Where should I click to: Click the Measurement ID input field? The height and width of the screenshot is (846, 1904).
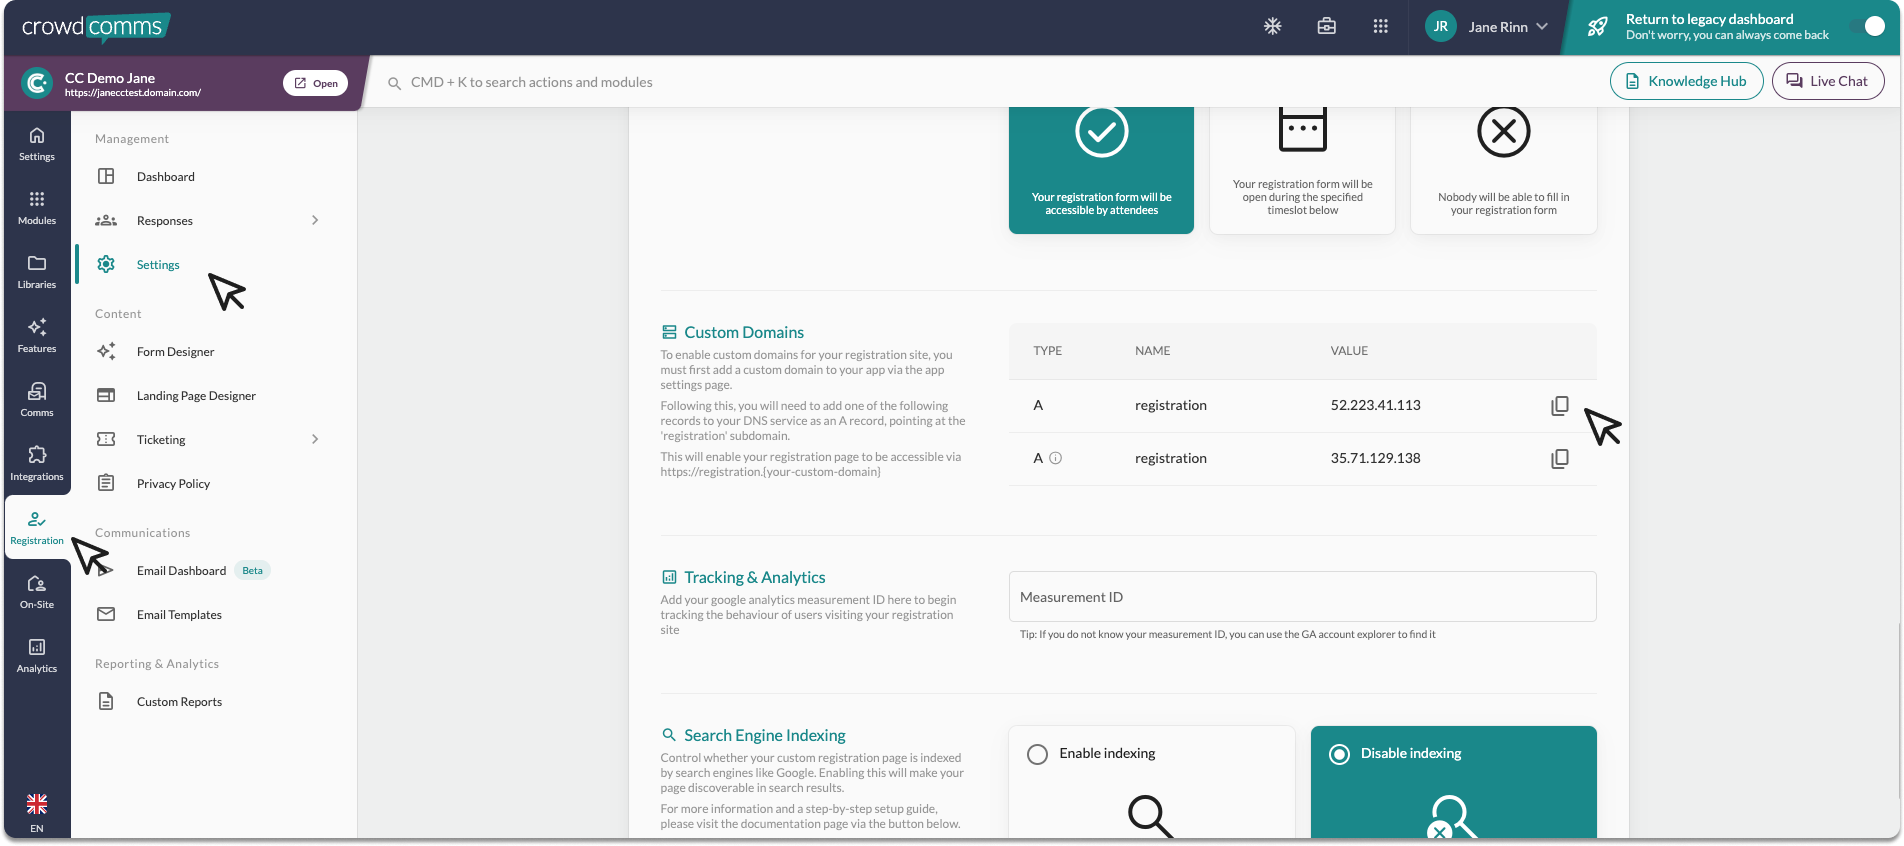1302,597
